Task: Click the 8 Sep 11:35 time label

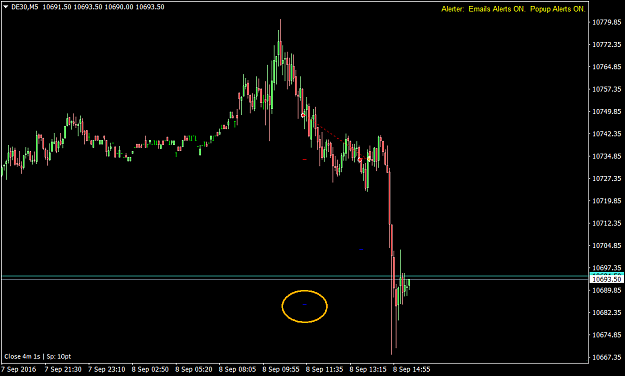Action: point(324,369)
